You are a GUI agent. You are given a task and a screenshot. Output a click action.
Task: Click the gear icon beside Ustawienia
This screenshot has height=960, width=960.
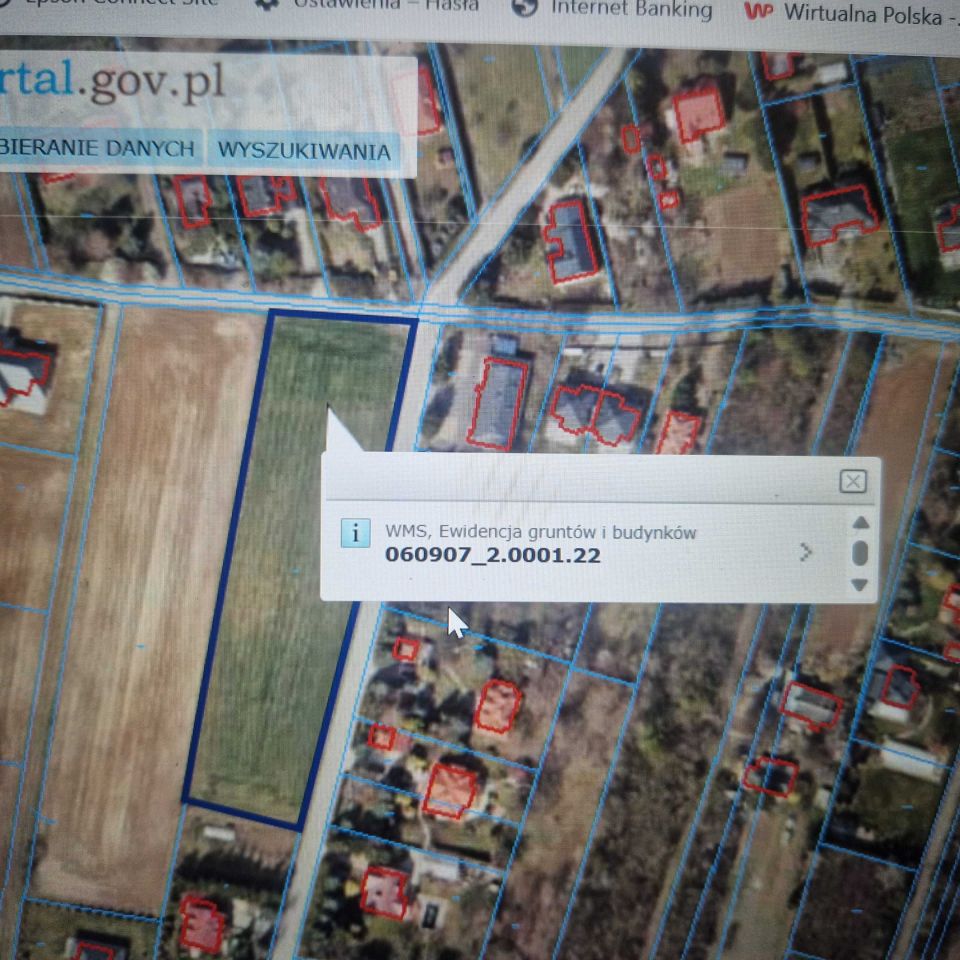click(x=267, y=4)
